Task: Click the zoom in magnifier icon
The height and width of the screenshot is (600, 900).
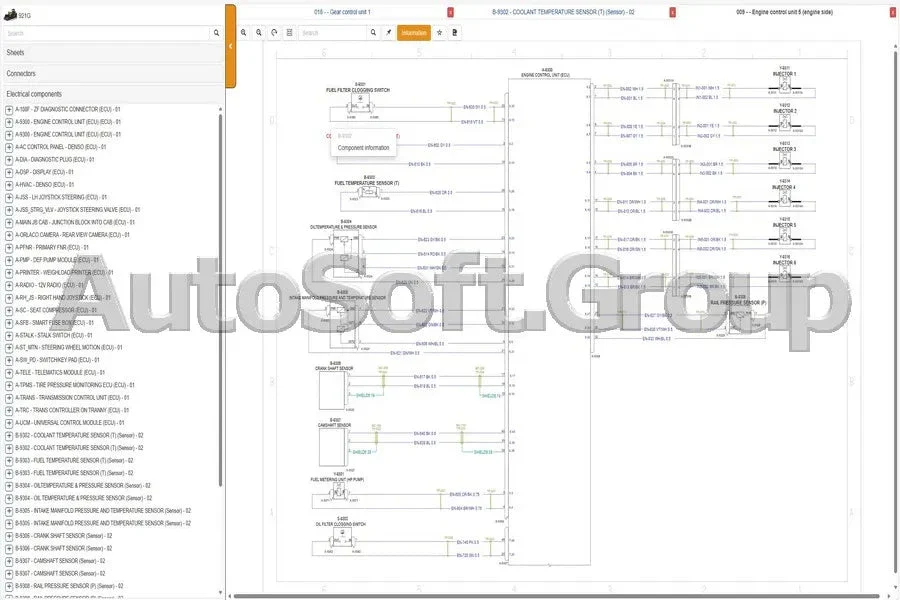Action: click(244, 33)
